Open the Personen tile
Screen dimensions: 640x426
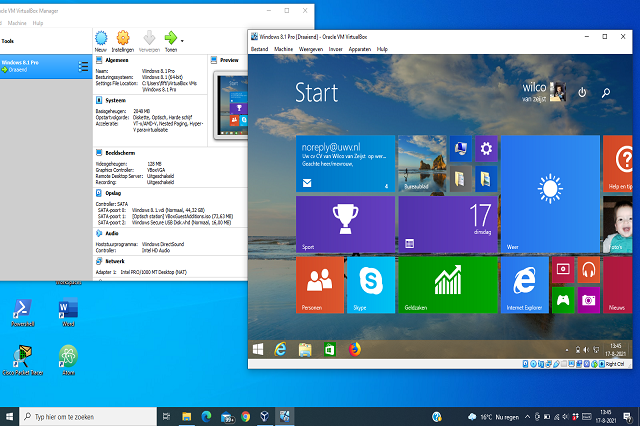click(x=320, y=285)
